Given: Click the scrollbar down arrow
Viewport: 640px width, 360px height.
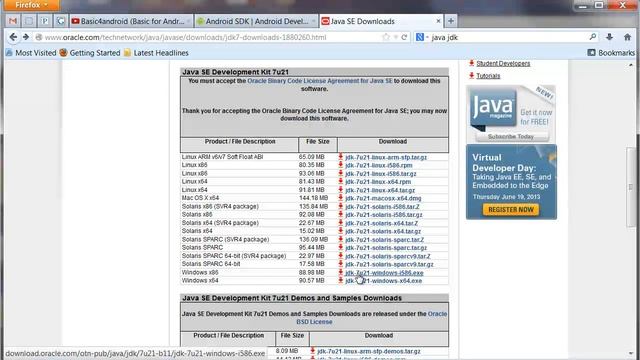Looking at the screenshot, I should (631, 353).
